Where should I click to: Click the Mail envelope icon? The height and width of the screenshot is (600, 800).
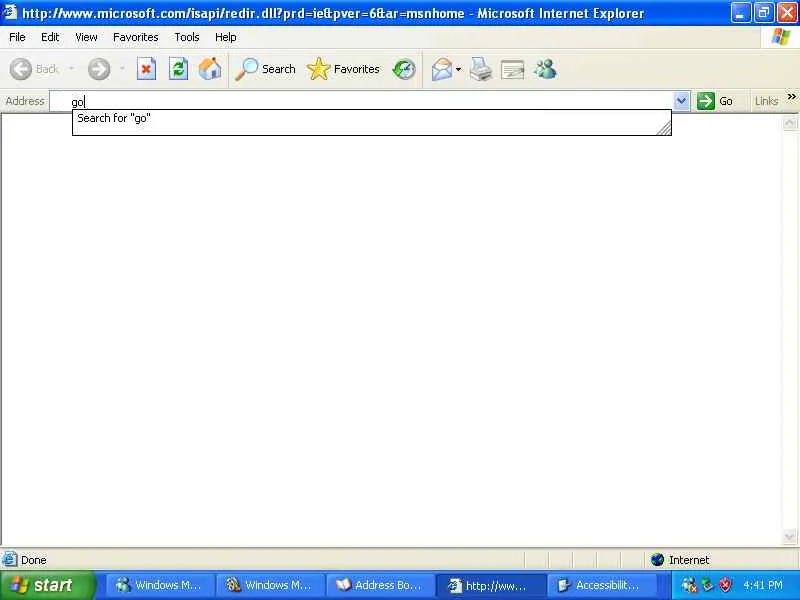point(442,69)
